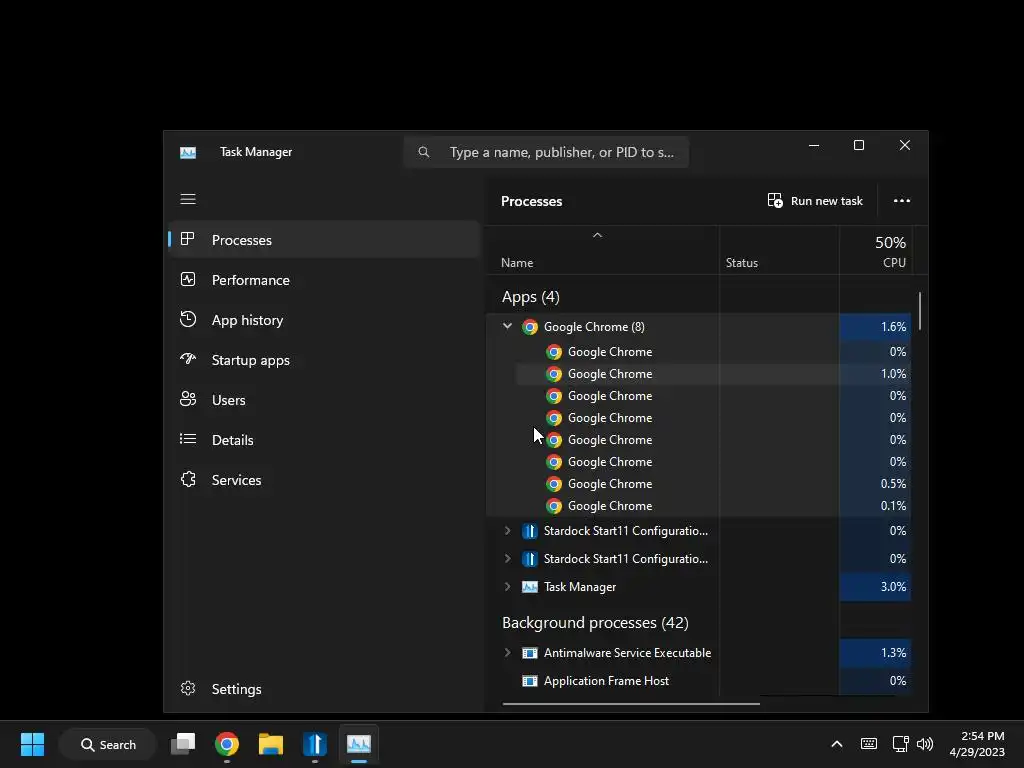
Task: Click the Performance sidebar icon
Action: pyautogui.click(x=188, y=280)
